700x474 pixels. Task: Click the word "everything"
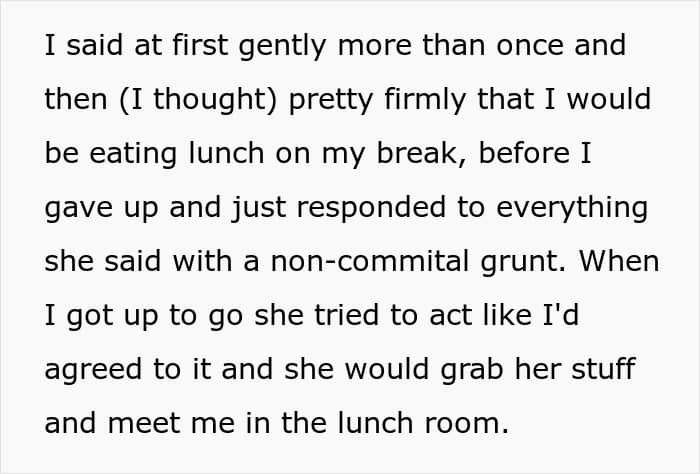(572, 209)
